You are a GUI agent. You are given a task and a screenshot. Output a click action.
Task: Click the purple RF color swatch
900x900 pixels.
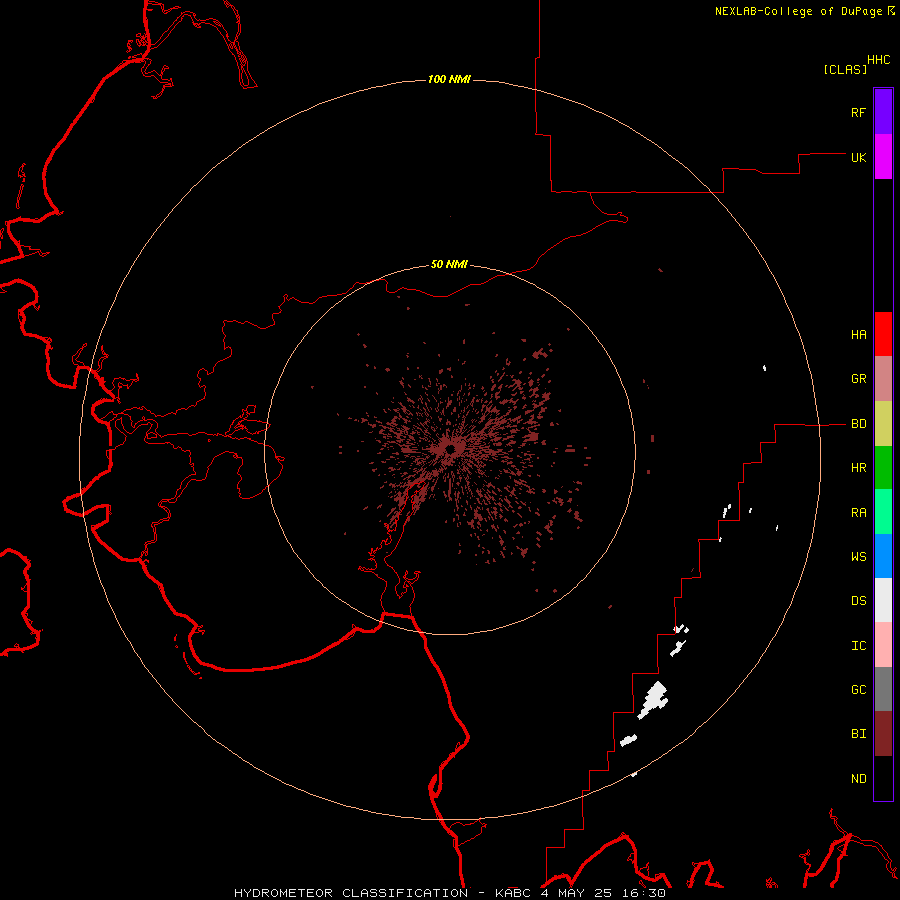(883, 112)
